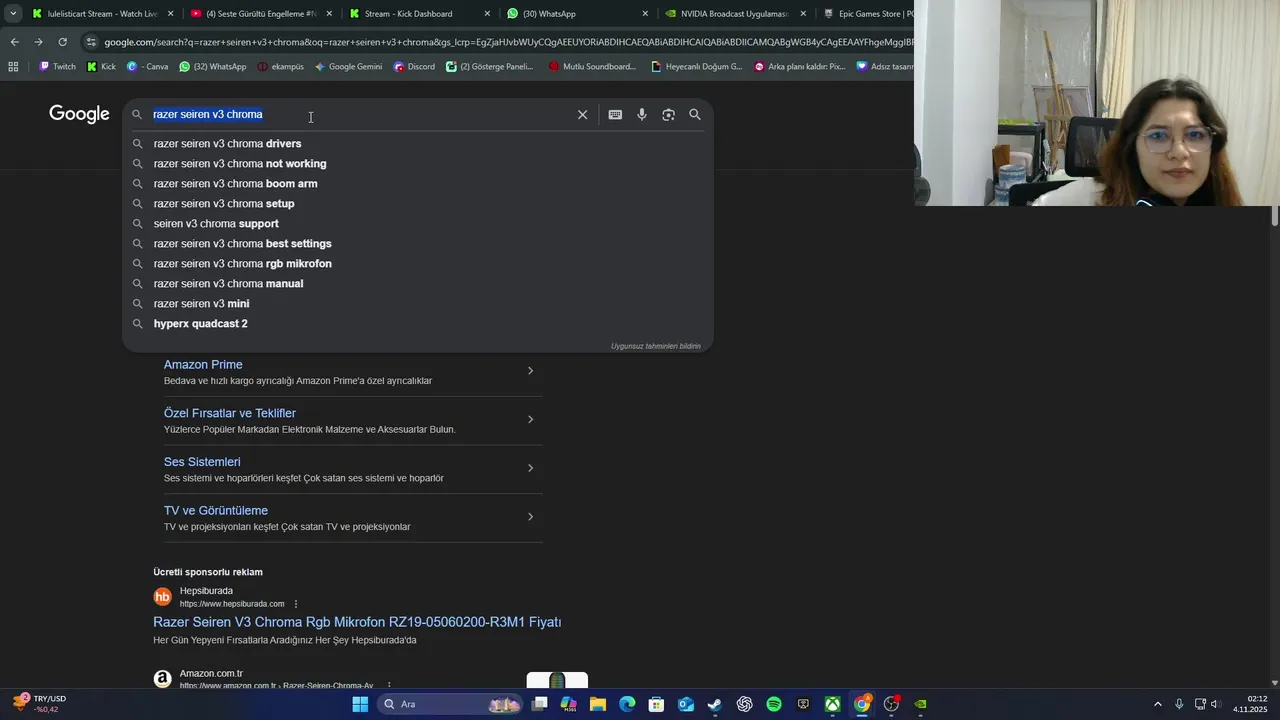Viewport: 1280px width, 720px height.
Task: Open Razer Seiren V3 Chroma Hepsiburada result
Action: click(x=357, y=622)
